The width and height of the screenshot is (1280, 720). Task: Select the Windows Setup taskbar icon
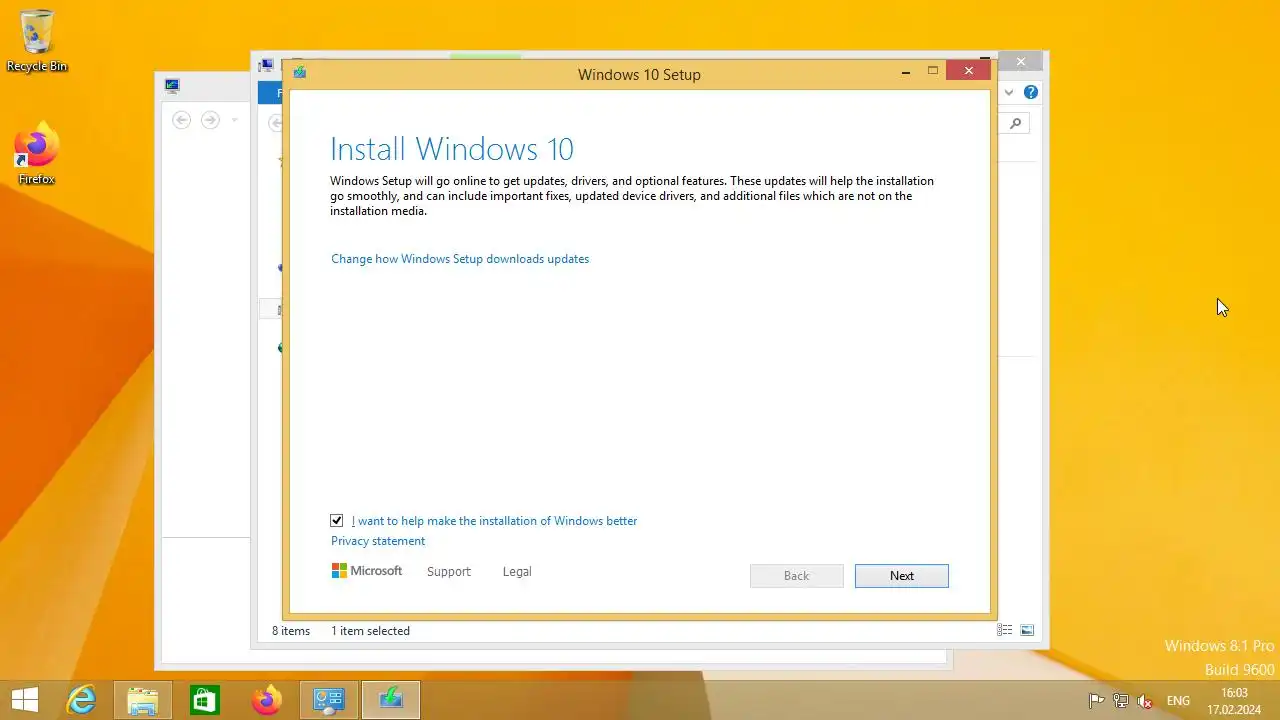391,700
